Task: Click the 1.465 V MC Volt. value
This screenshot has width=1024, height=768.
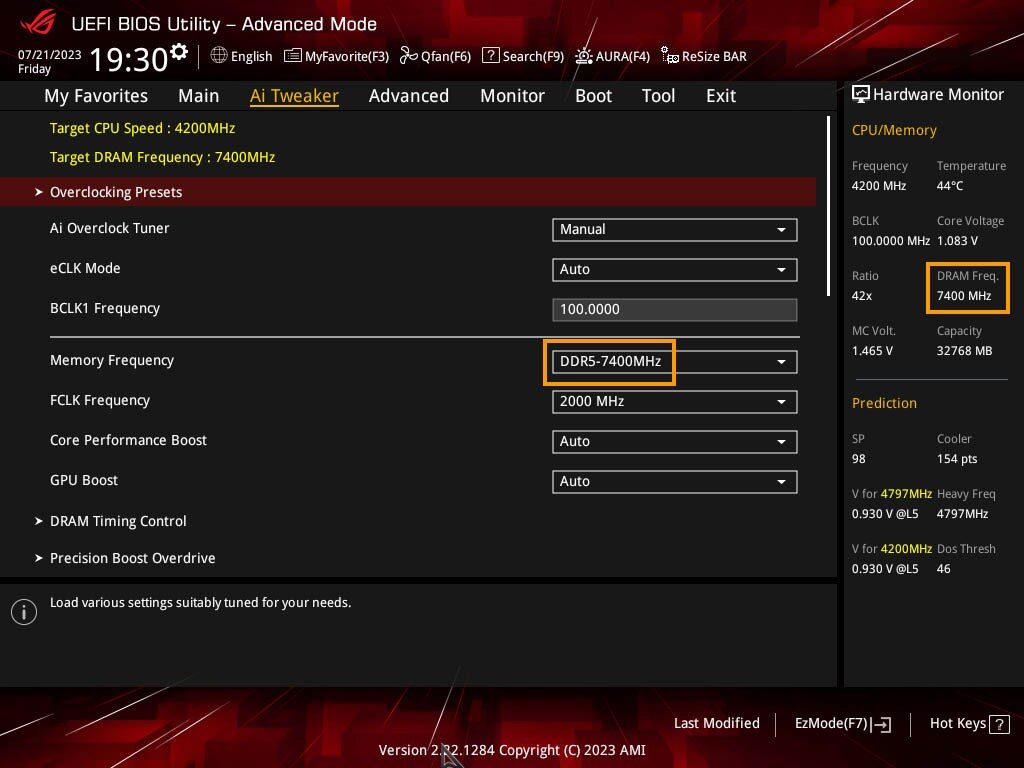Action: [x=872, y=351]
